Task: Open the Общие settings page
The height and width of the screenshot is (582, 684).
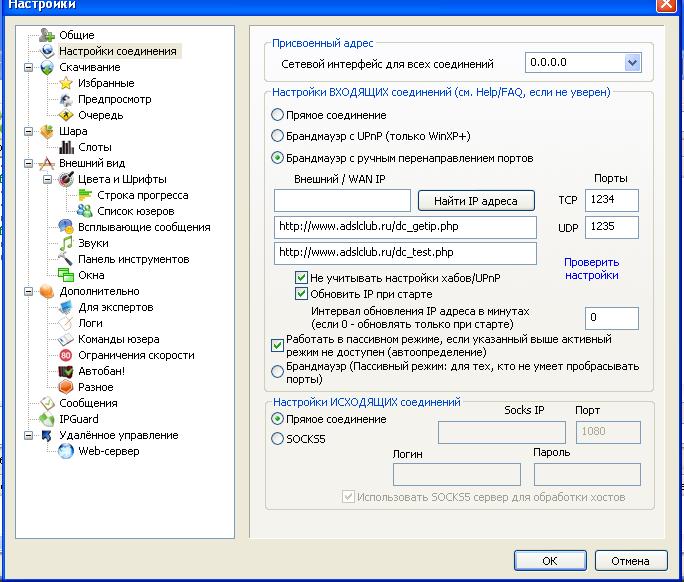Action: tap(76, 35)
